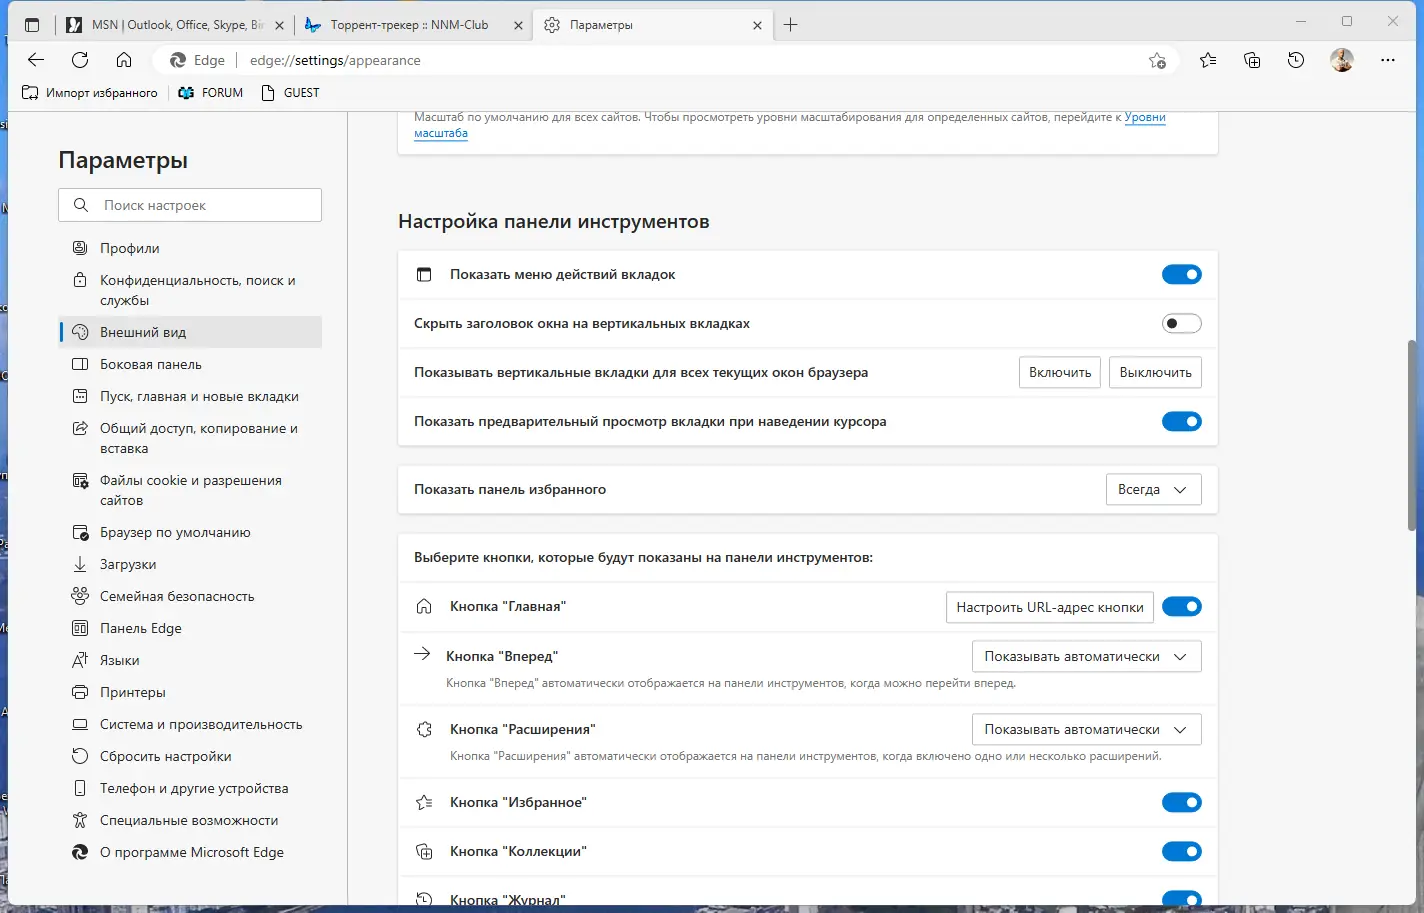Click the Импорт избранного icon
This screenshot has width=1424, height=913.
coord(29,92)
